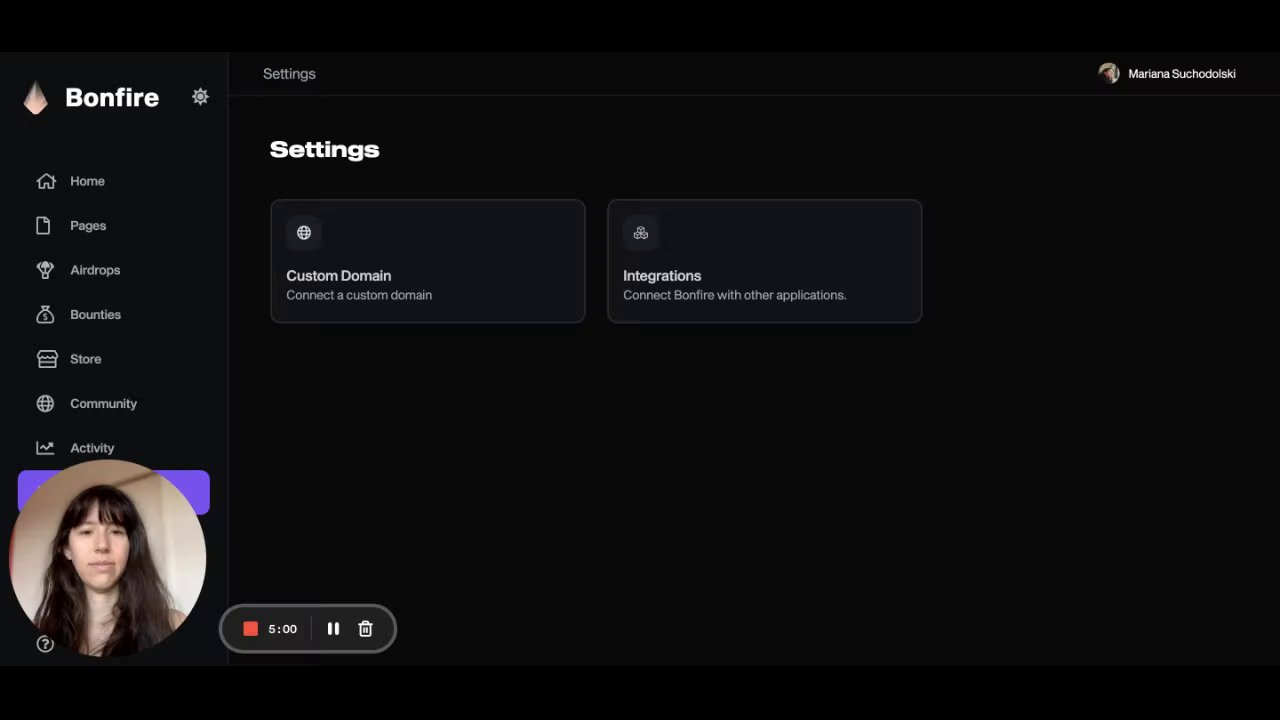Click the Settings page heading
This screenshot has width=1280, height=720.
(325, 149)
